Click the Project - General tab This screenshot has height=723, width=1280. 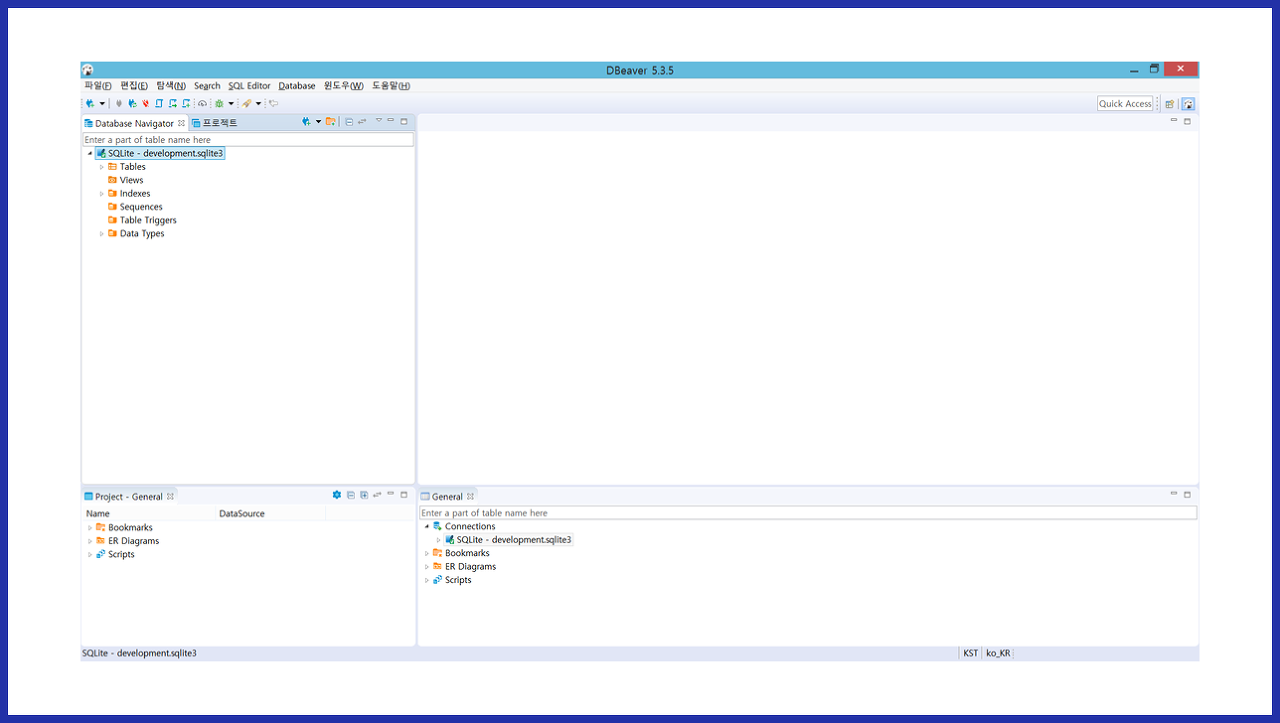click(129, 496)
